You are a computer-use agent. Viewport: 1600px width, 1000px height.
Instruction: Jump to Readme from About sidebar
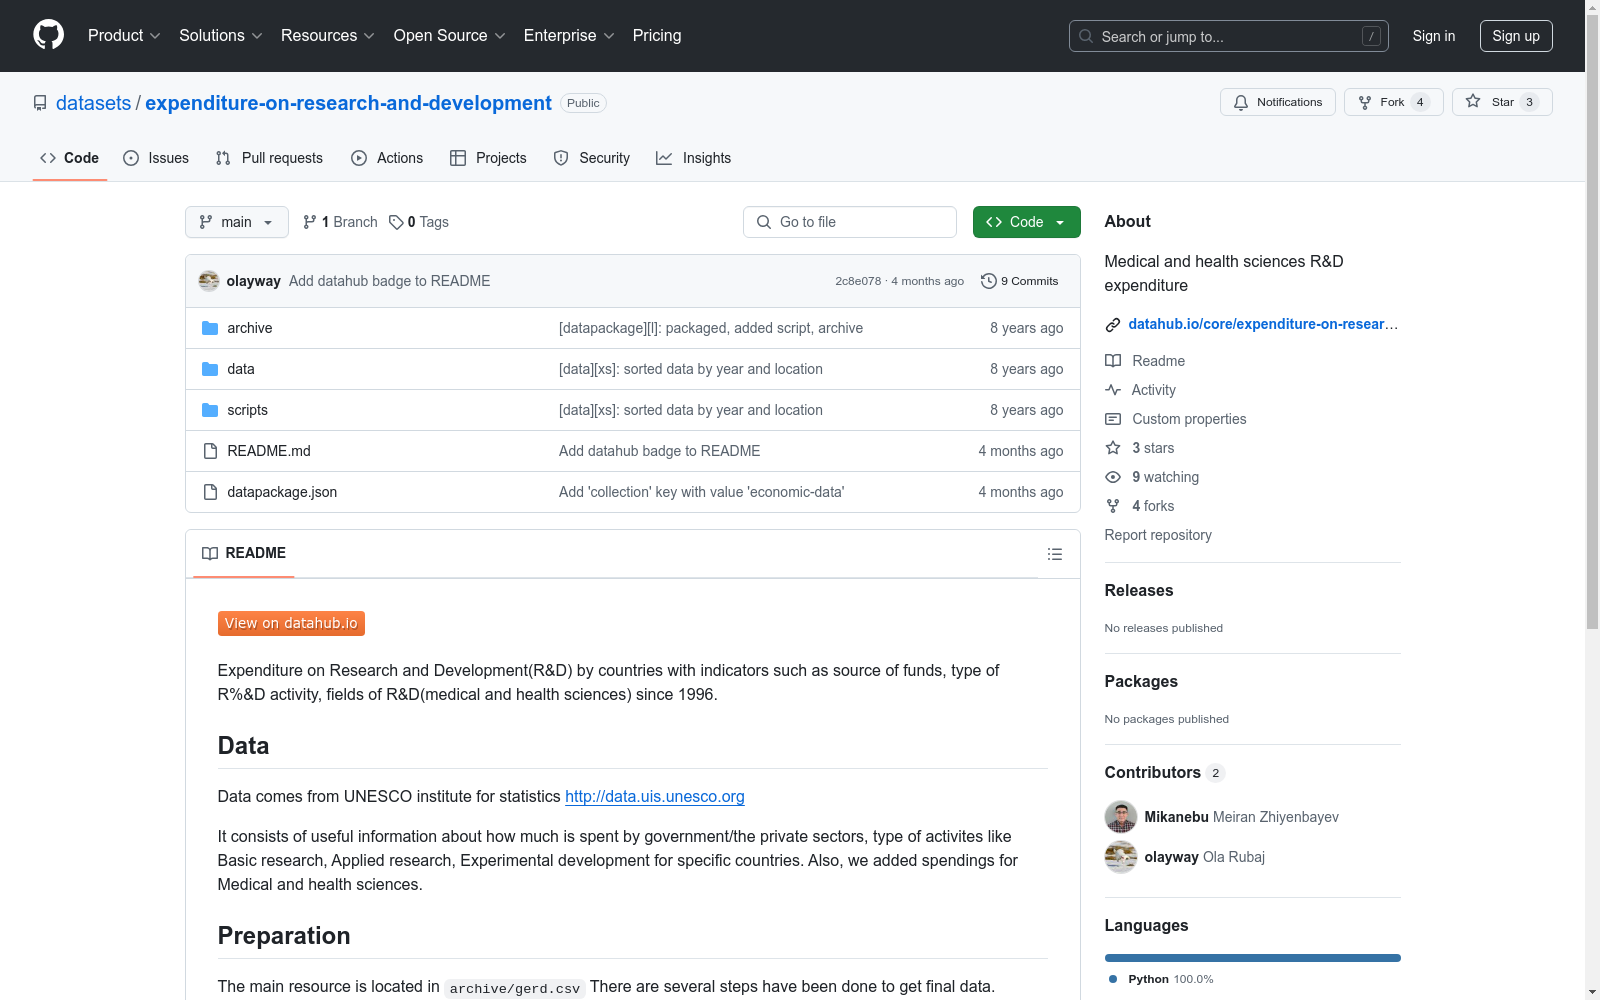1145,361
